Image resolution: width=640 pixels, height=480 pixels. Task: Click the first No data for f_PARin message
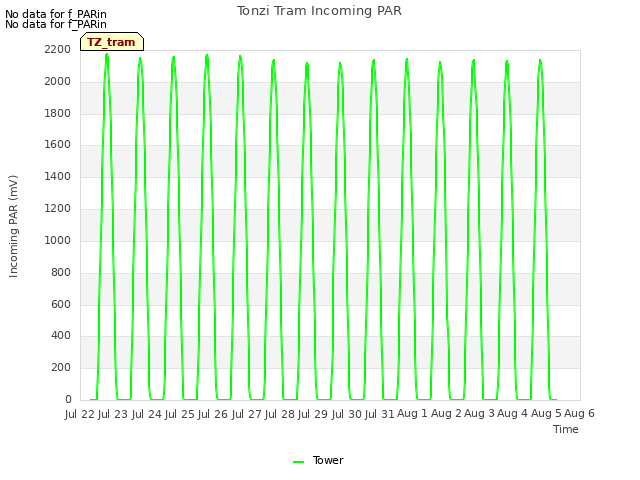(56, 14)
